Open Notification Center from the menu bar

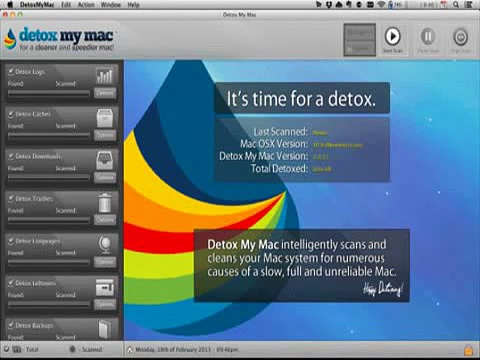pos(468,5)
